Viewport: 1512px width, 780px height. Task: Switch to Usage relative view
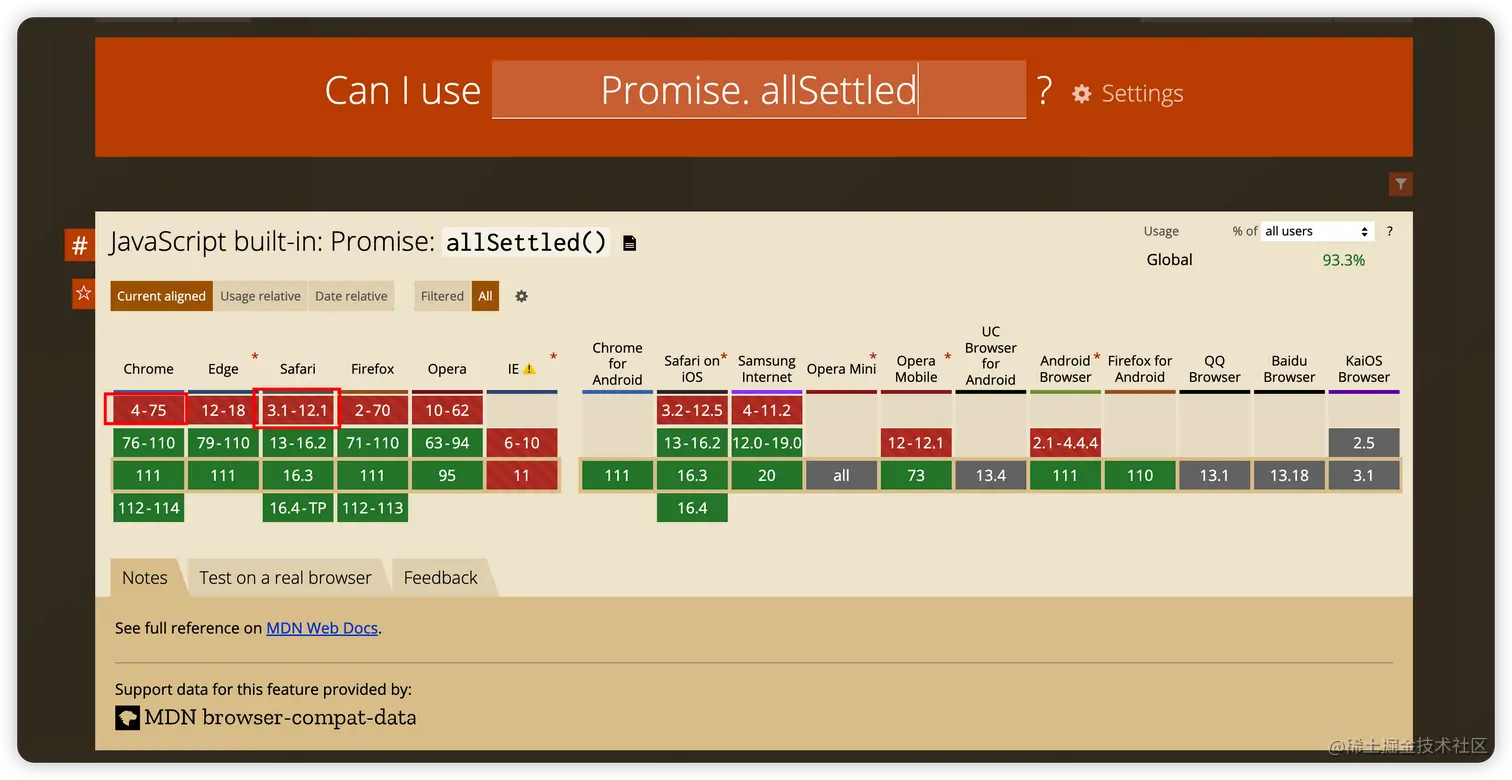(x=260, y=296)
